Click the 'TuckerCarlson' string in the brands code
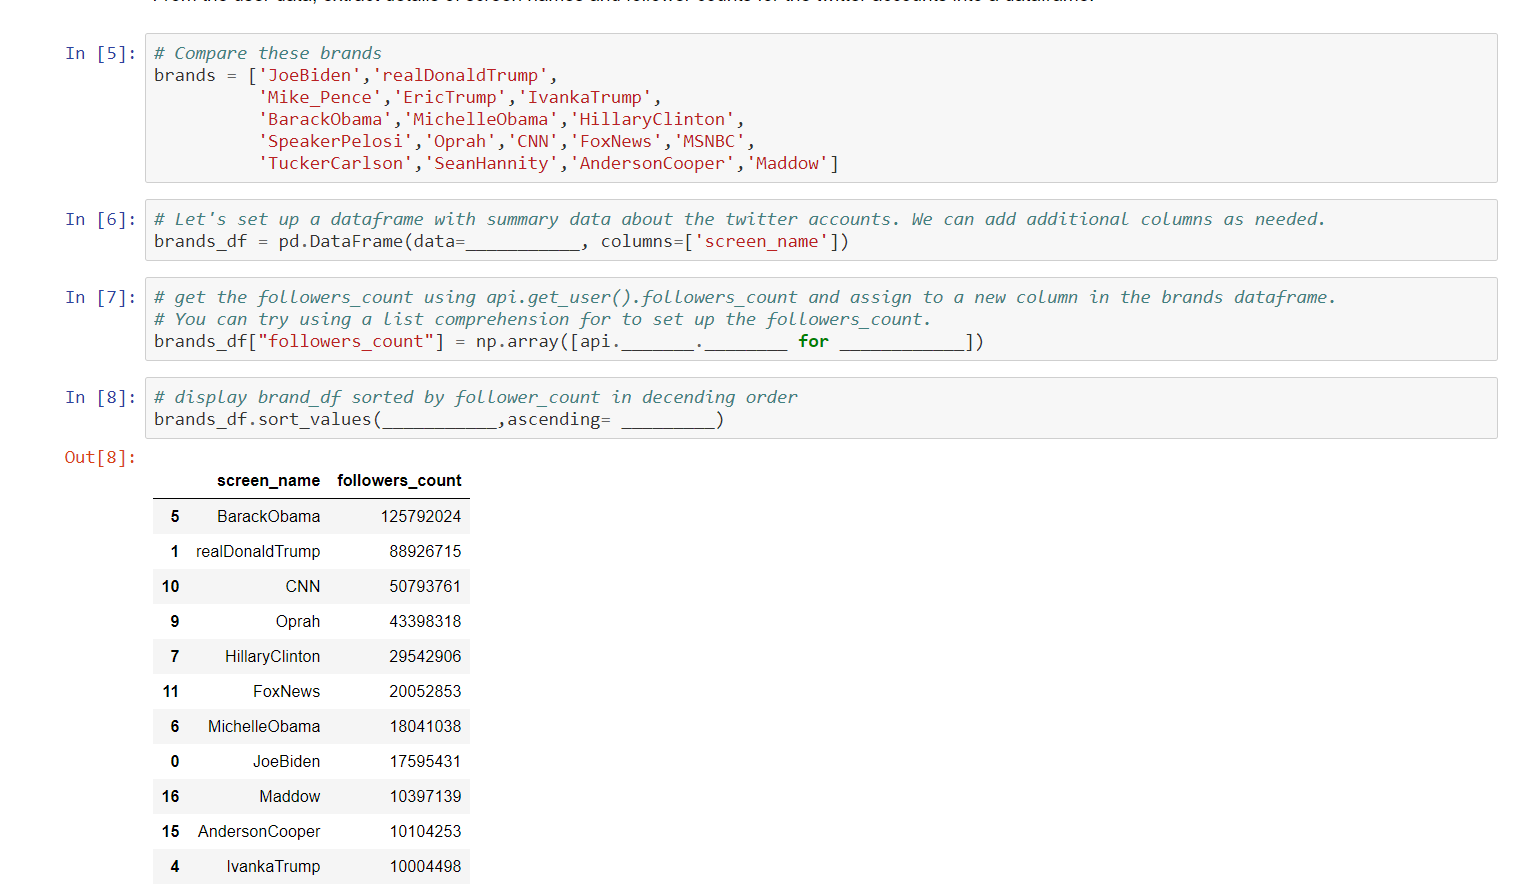 336,163
